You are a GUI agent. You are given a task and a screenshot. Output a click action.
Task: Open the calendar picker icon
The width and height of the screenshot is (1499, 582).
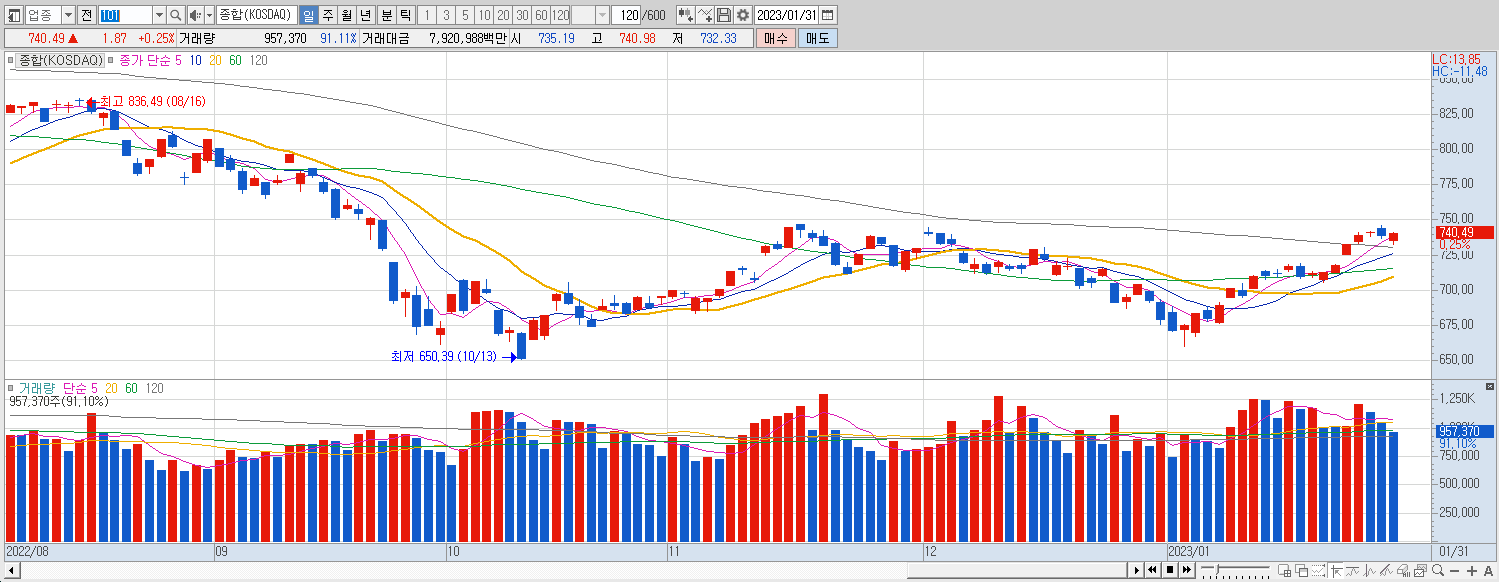click(x=828, y=15)
